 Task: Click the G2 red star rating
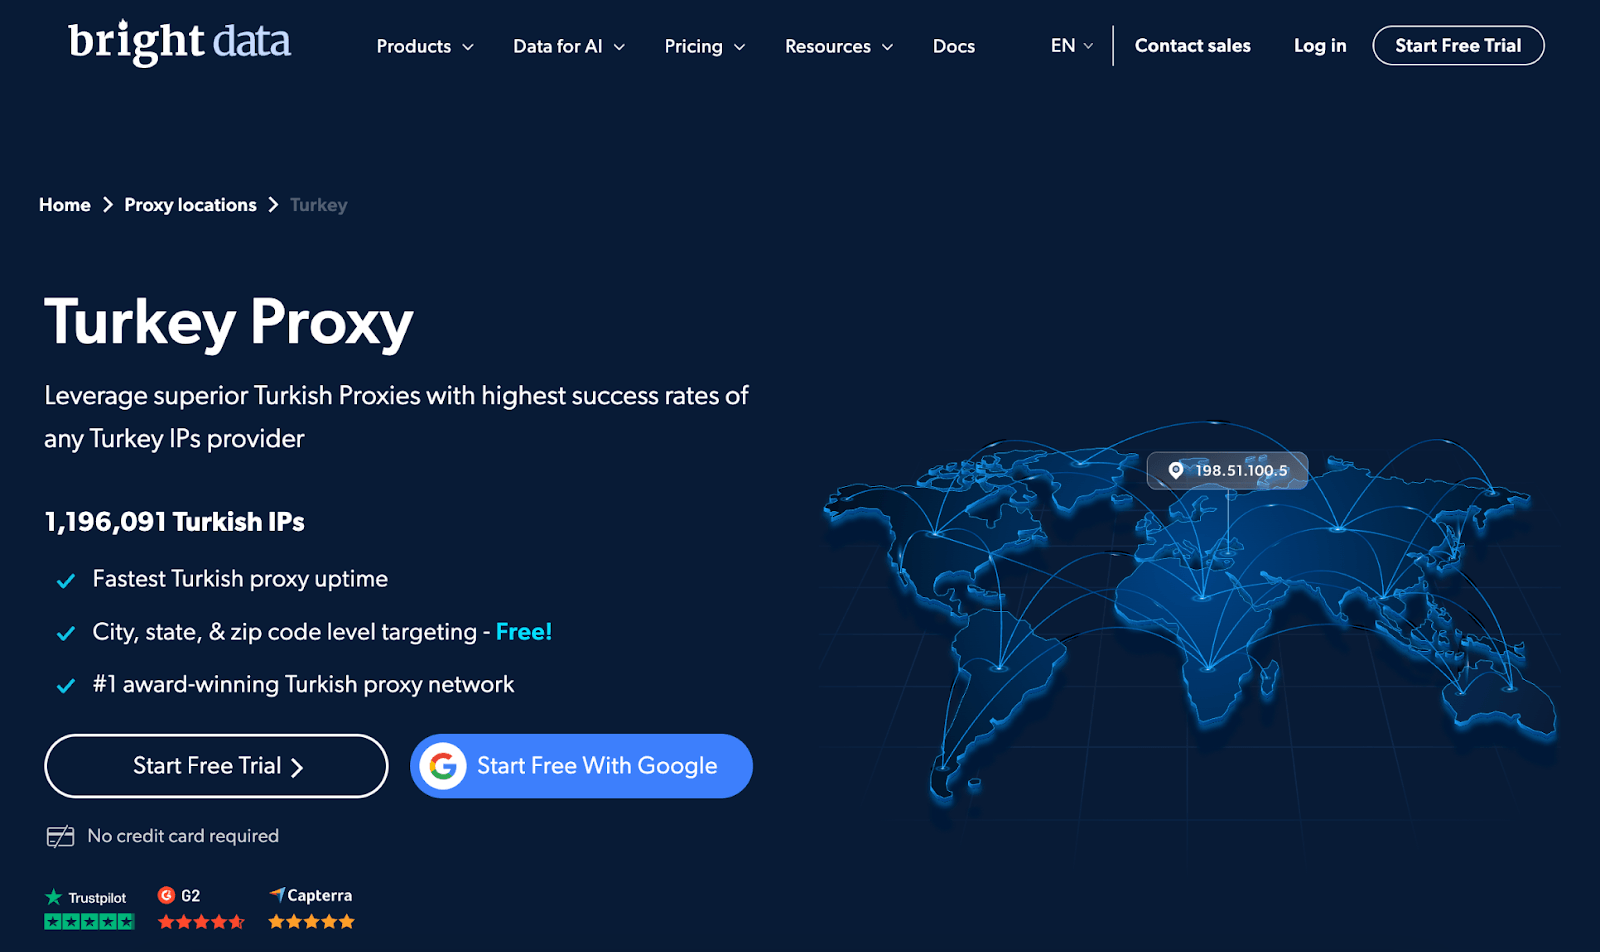pos(201,922)
